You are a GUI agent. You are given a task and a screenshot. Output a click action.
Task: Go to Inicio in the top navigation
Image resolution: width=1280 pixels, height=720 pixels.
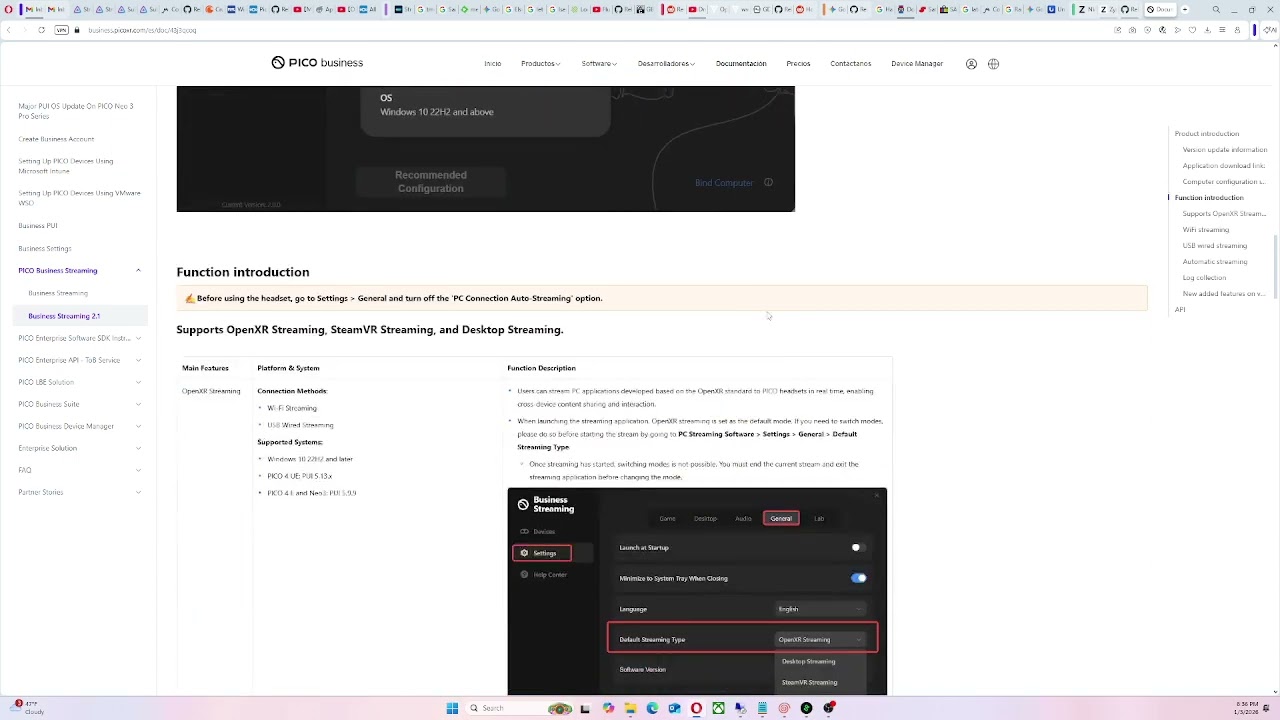pyautogui.click(x=492, y=64)
